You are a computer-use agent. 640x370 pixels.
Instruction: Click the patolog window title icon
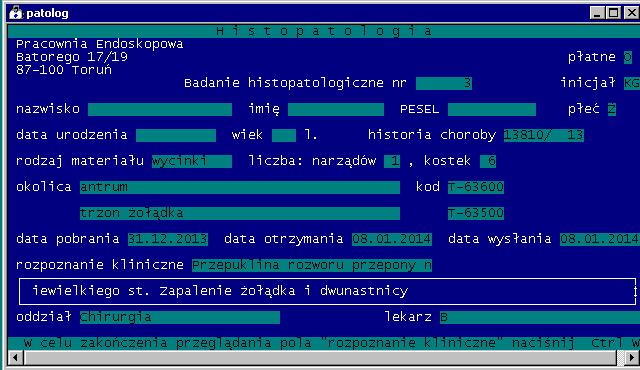(x=15, y=13)
